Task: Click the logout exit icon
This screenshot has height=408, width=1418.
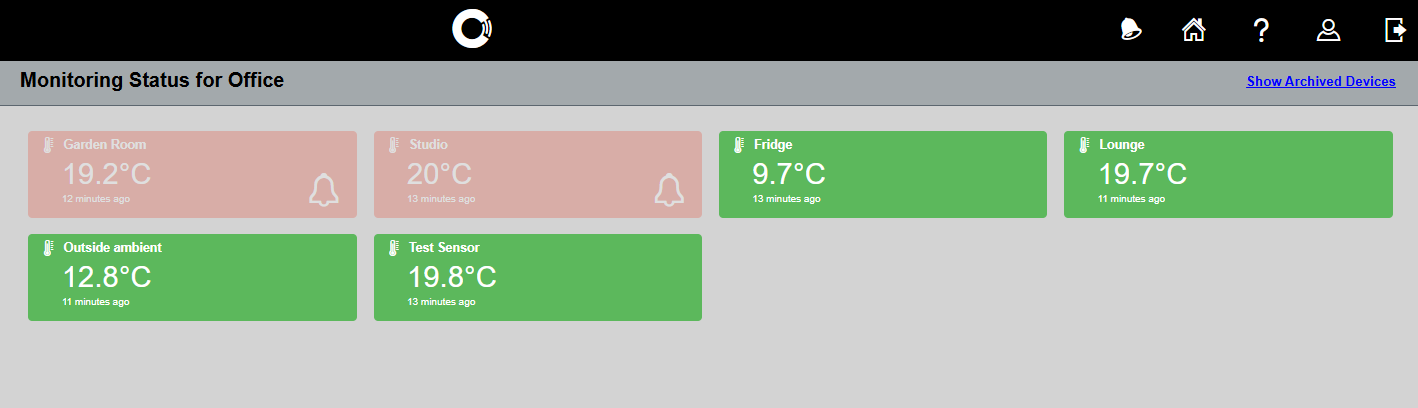Action: pos(1395,30)
